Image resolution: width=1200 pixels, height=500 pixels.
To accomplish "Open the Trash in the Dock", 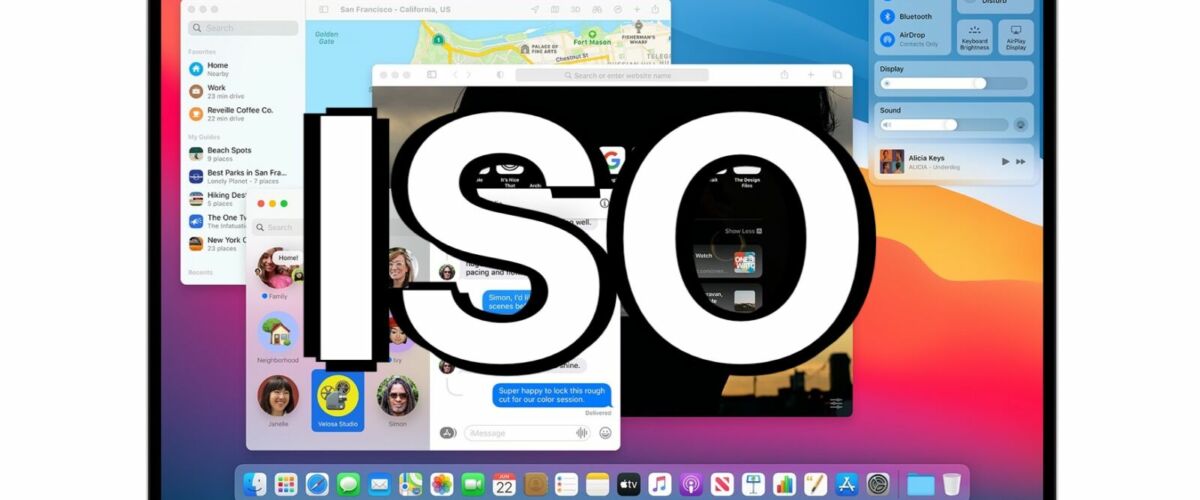I will pyautogui.click(x=951, y=485).
